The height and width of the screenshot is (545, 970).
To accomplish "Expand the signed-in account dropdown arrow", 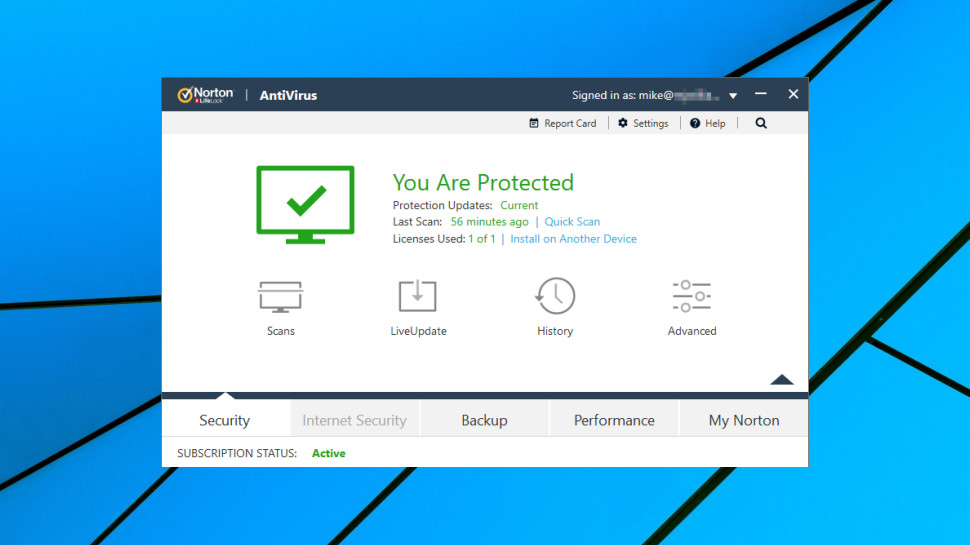I will 733,96.
